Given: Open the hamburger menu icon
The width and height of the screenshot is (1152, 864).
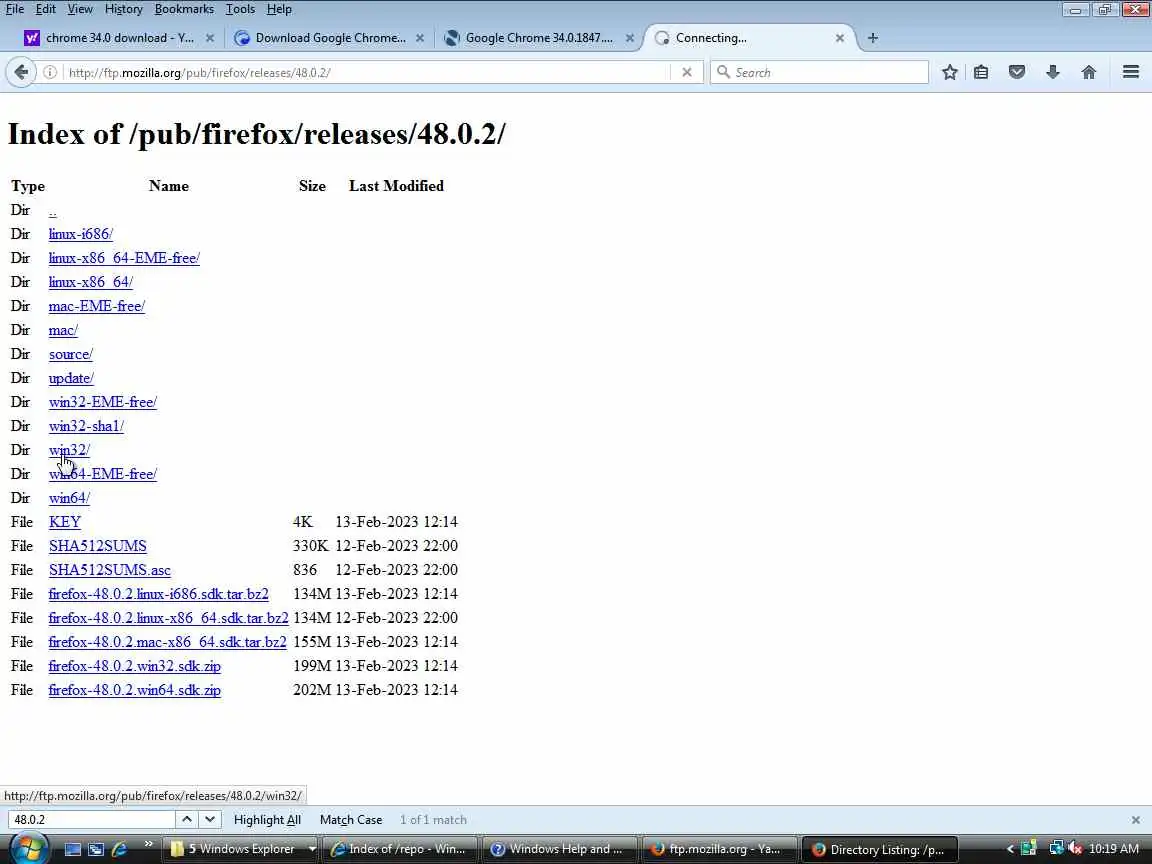Looking at the screenshot, I should 1131,72.
